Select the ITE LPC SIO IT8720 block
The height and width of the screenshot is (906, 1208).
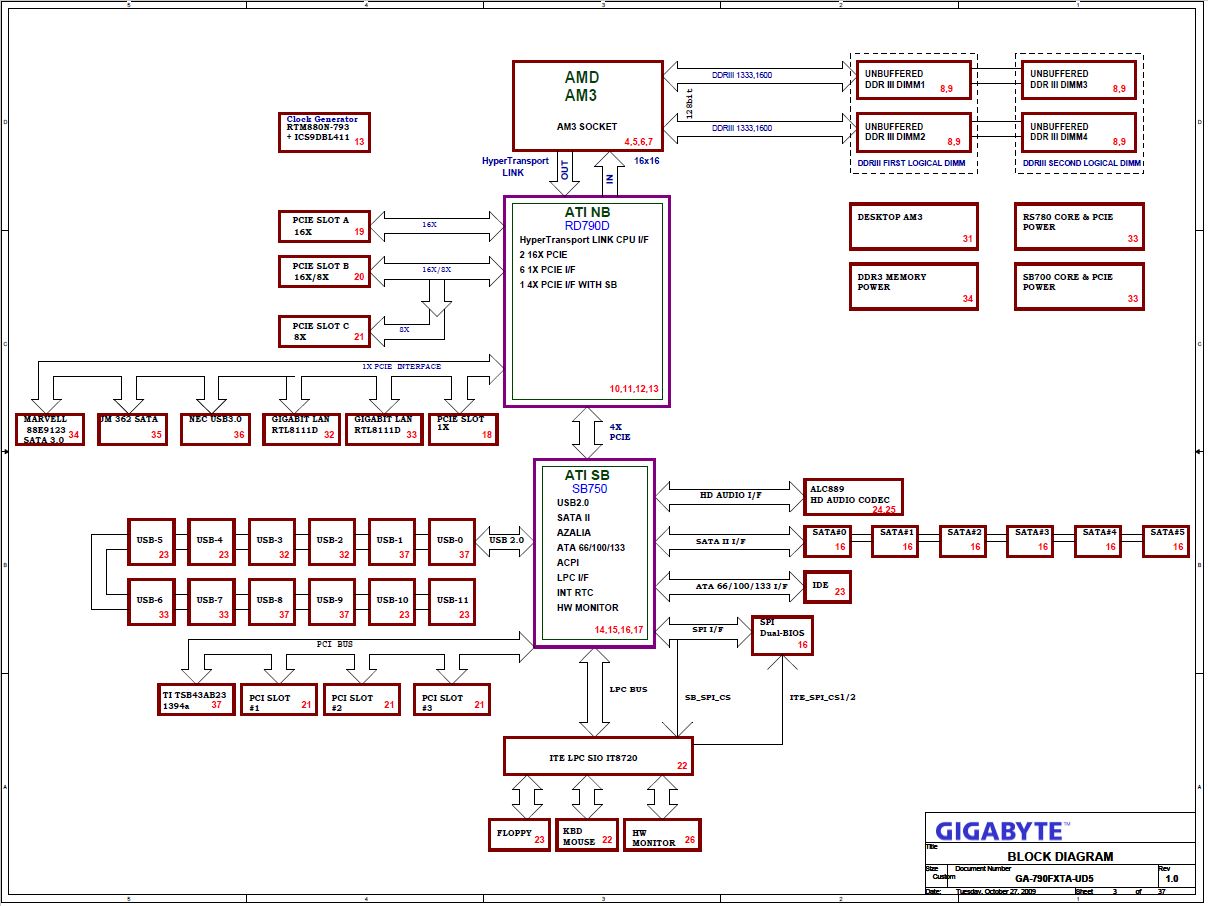tap(598, 756)
